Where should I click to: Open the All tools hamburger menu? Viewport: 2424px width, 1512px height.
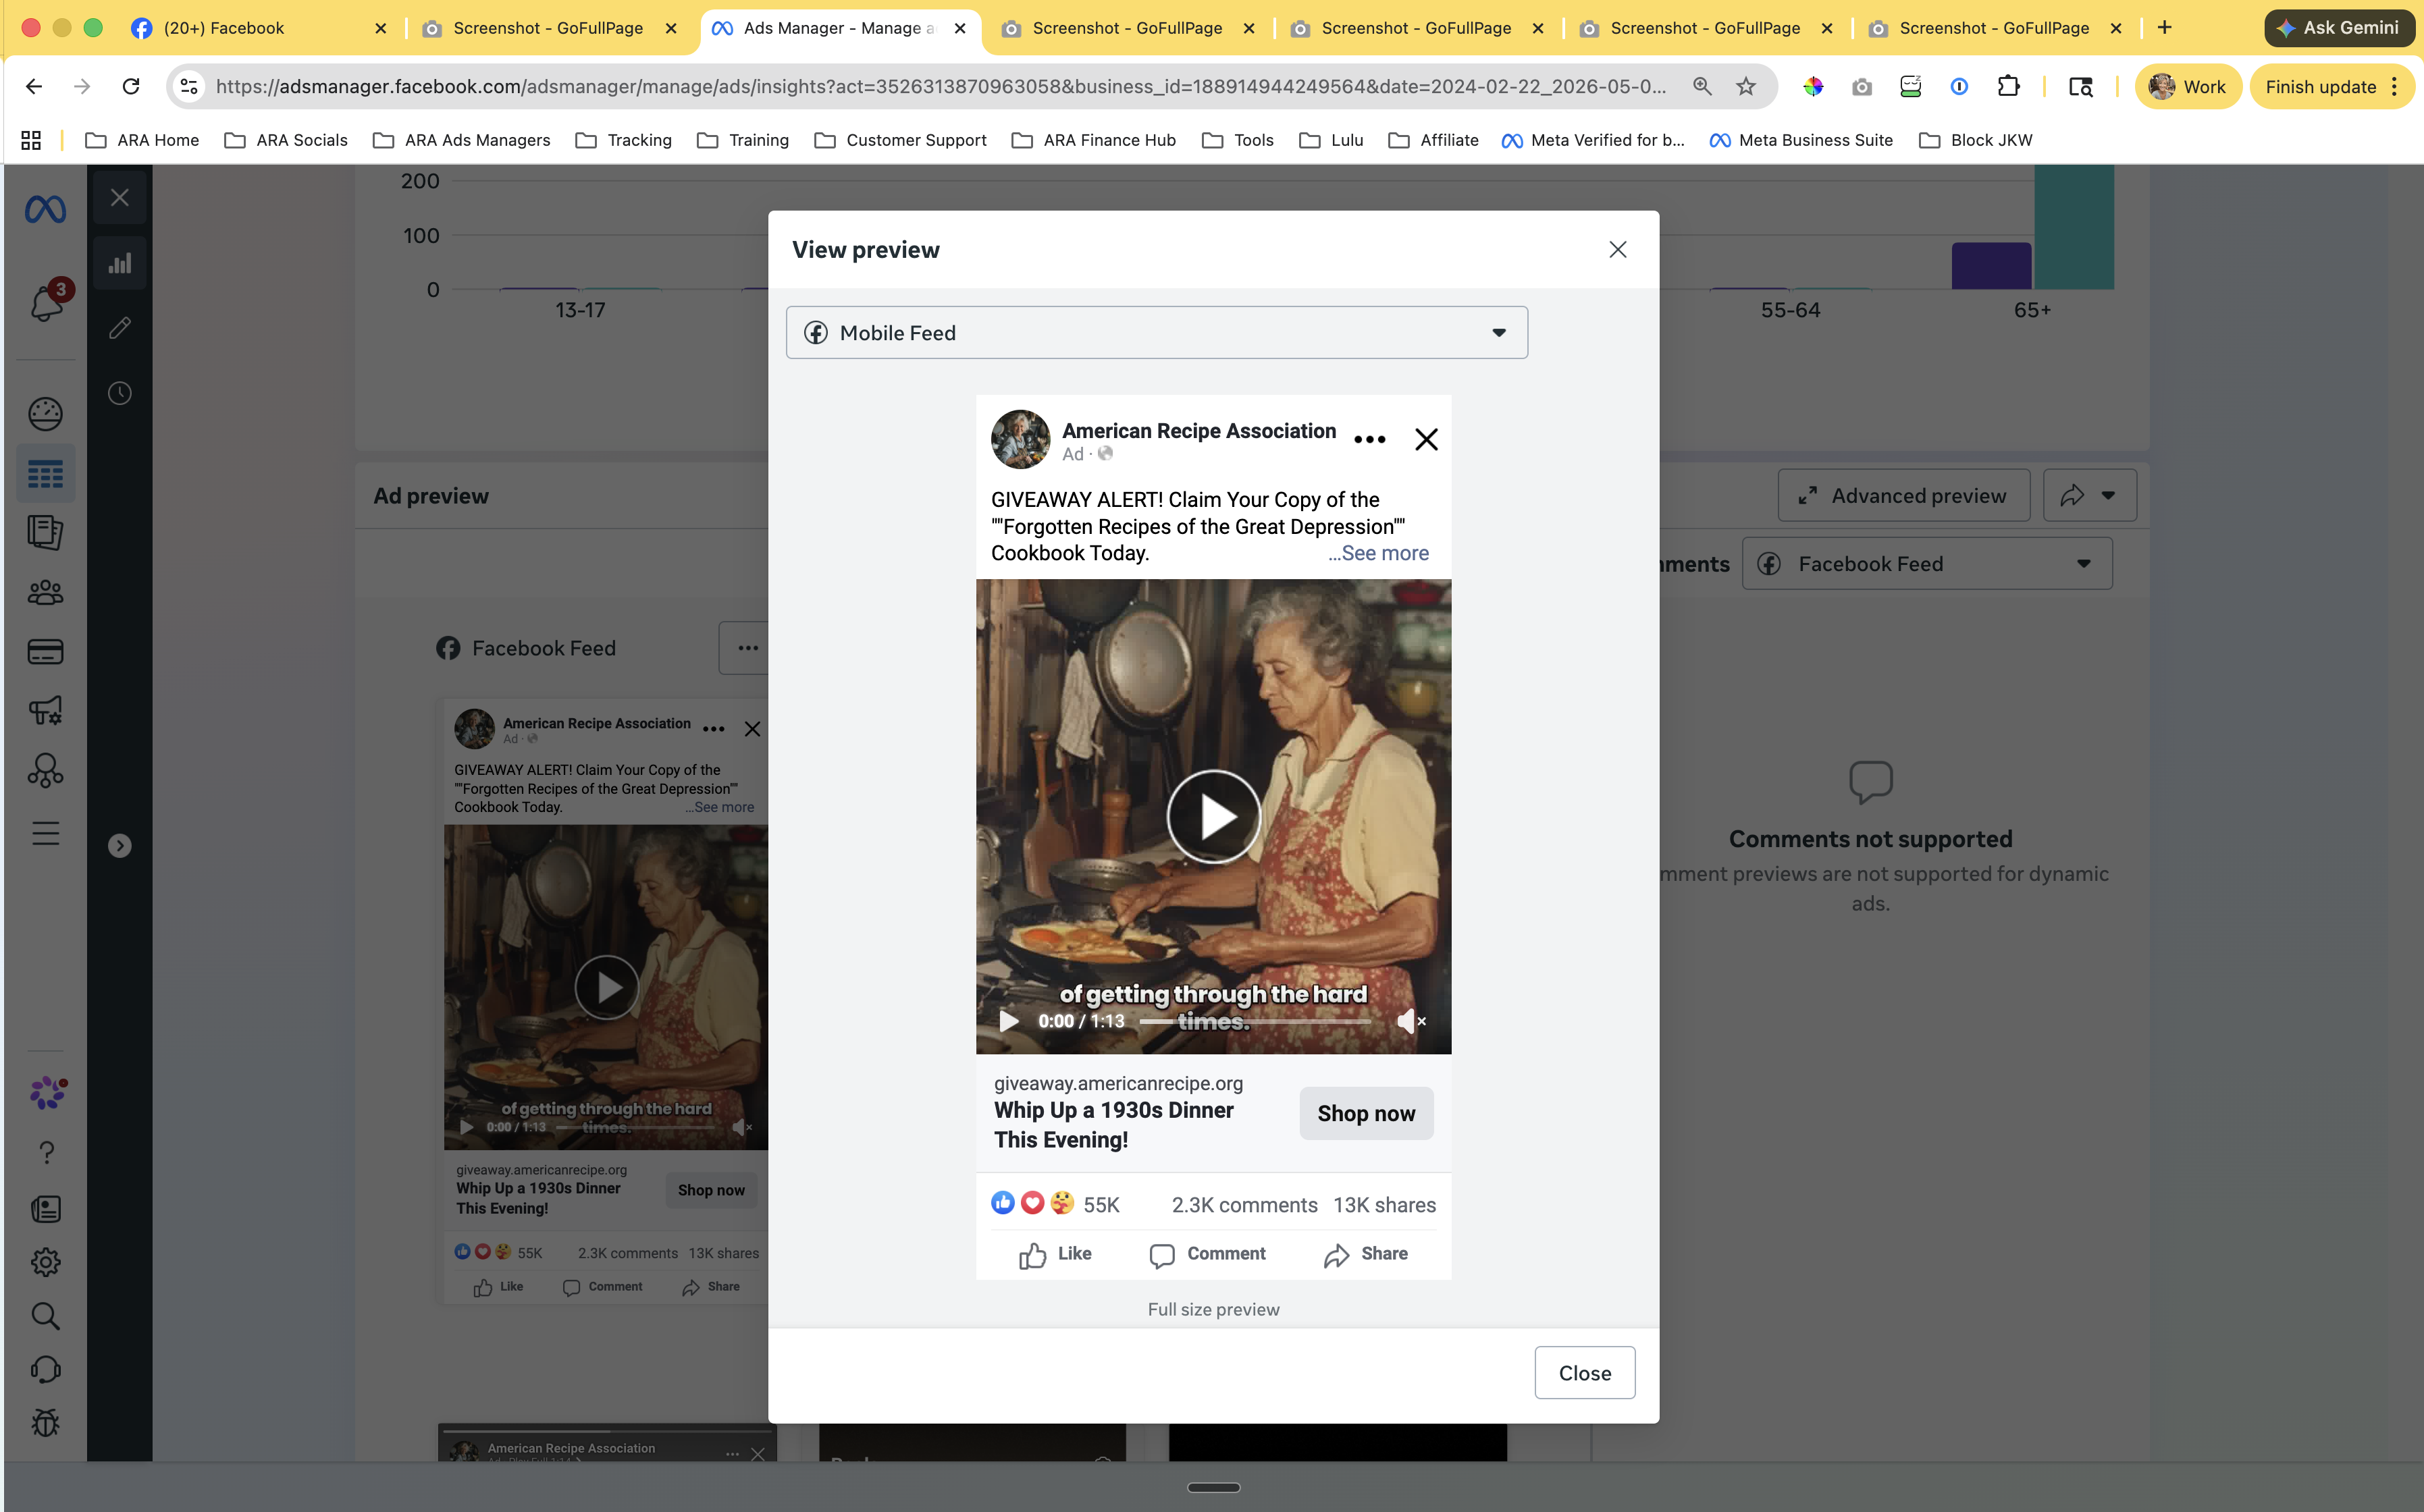coord(45,833)
